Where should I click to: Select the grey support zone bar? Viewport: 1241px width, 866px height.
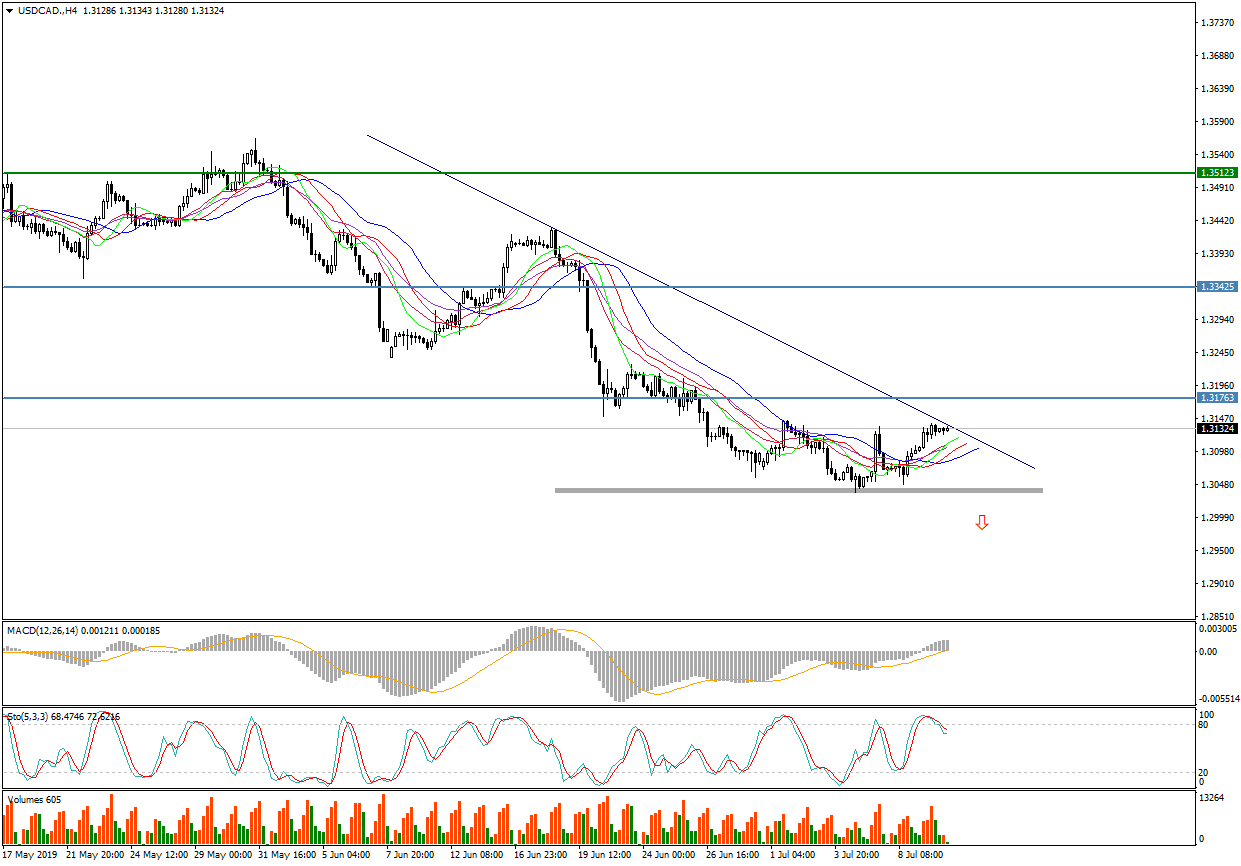798,490
